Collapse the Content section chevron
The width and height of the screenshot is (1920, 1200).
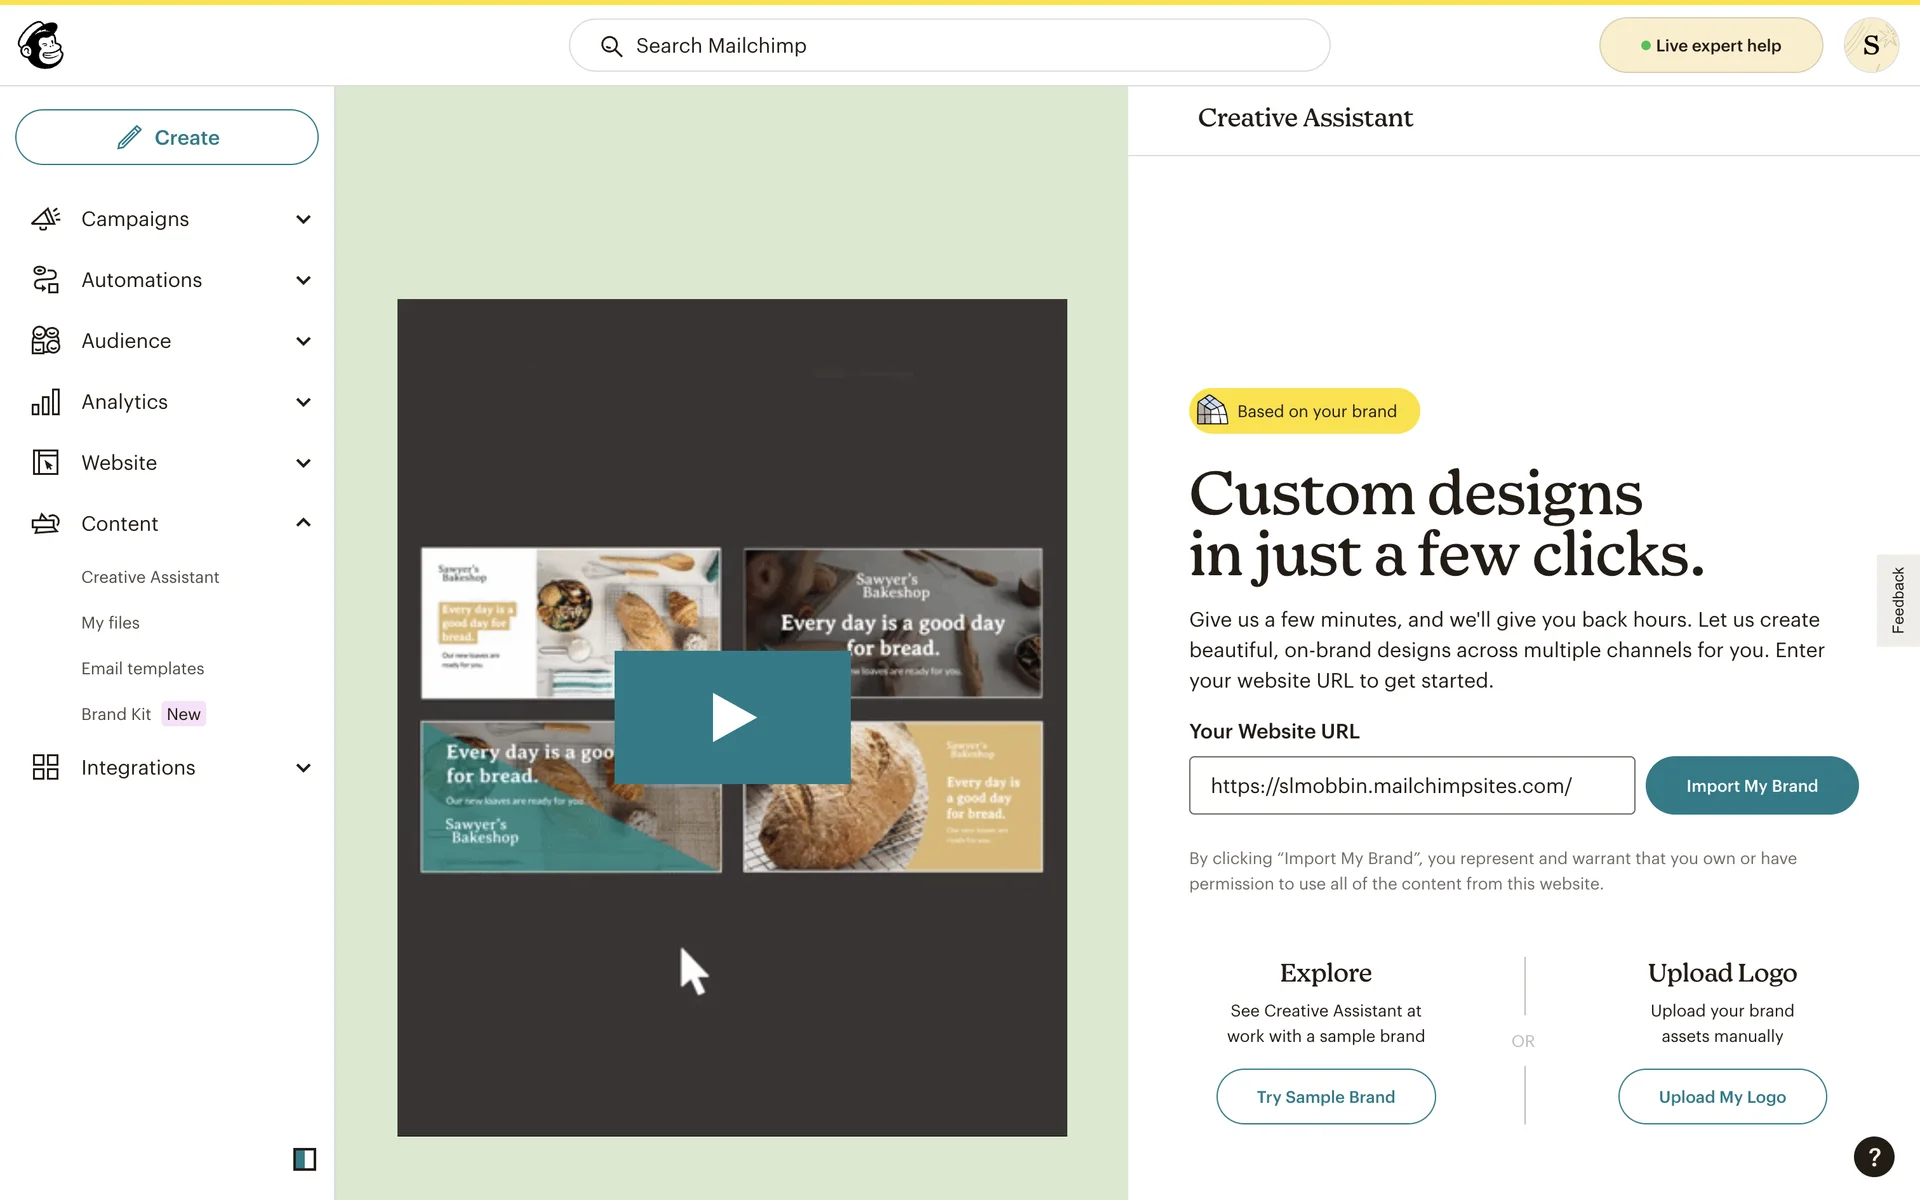click(303, 523)
